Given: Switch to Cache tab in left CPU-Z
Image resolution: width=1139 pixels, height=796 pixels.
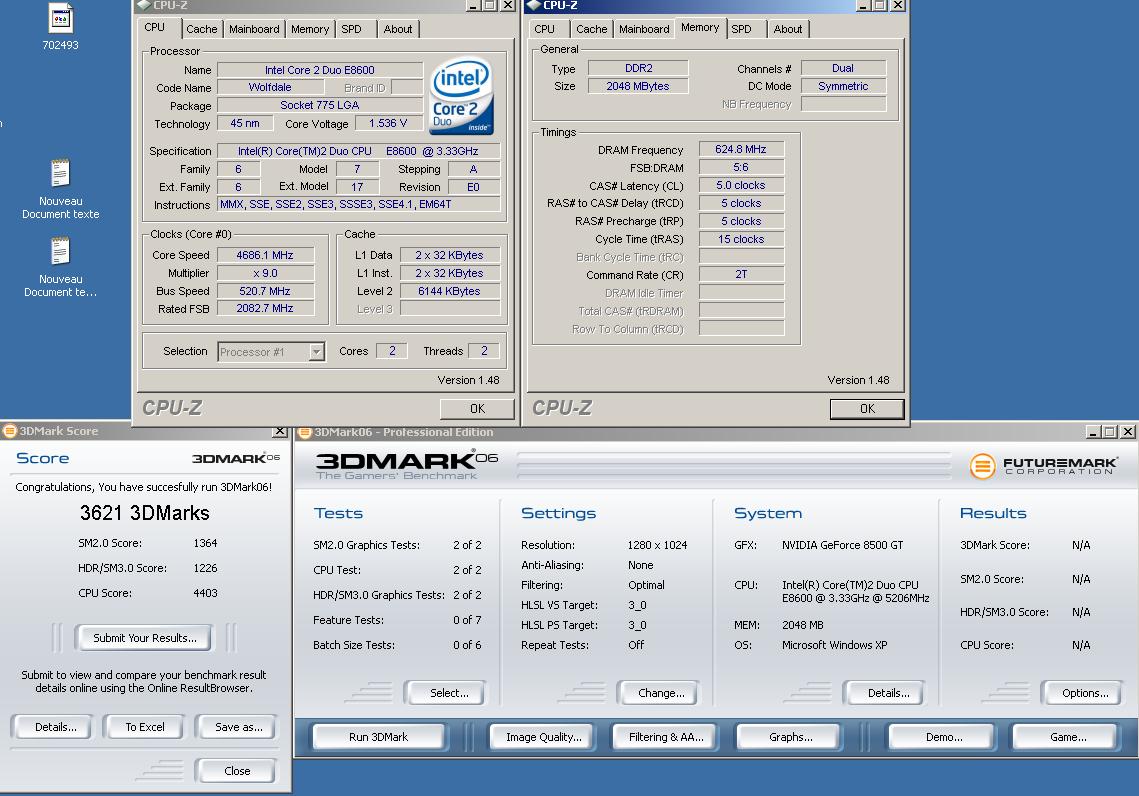Looking at the screenshot, I should pos(201,29).
